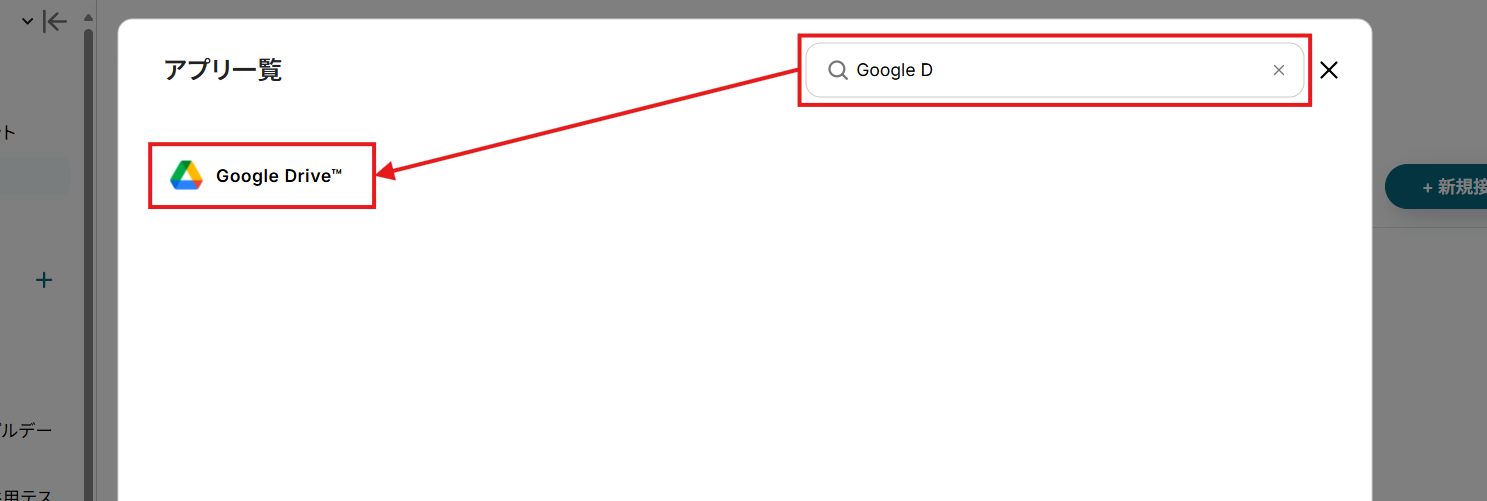
Task: Open the sidebar item ending 用テス
Action: click(x=26, y=494)
